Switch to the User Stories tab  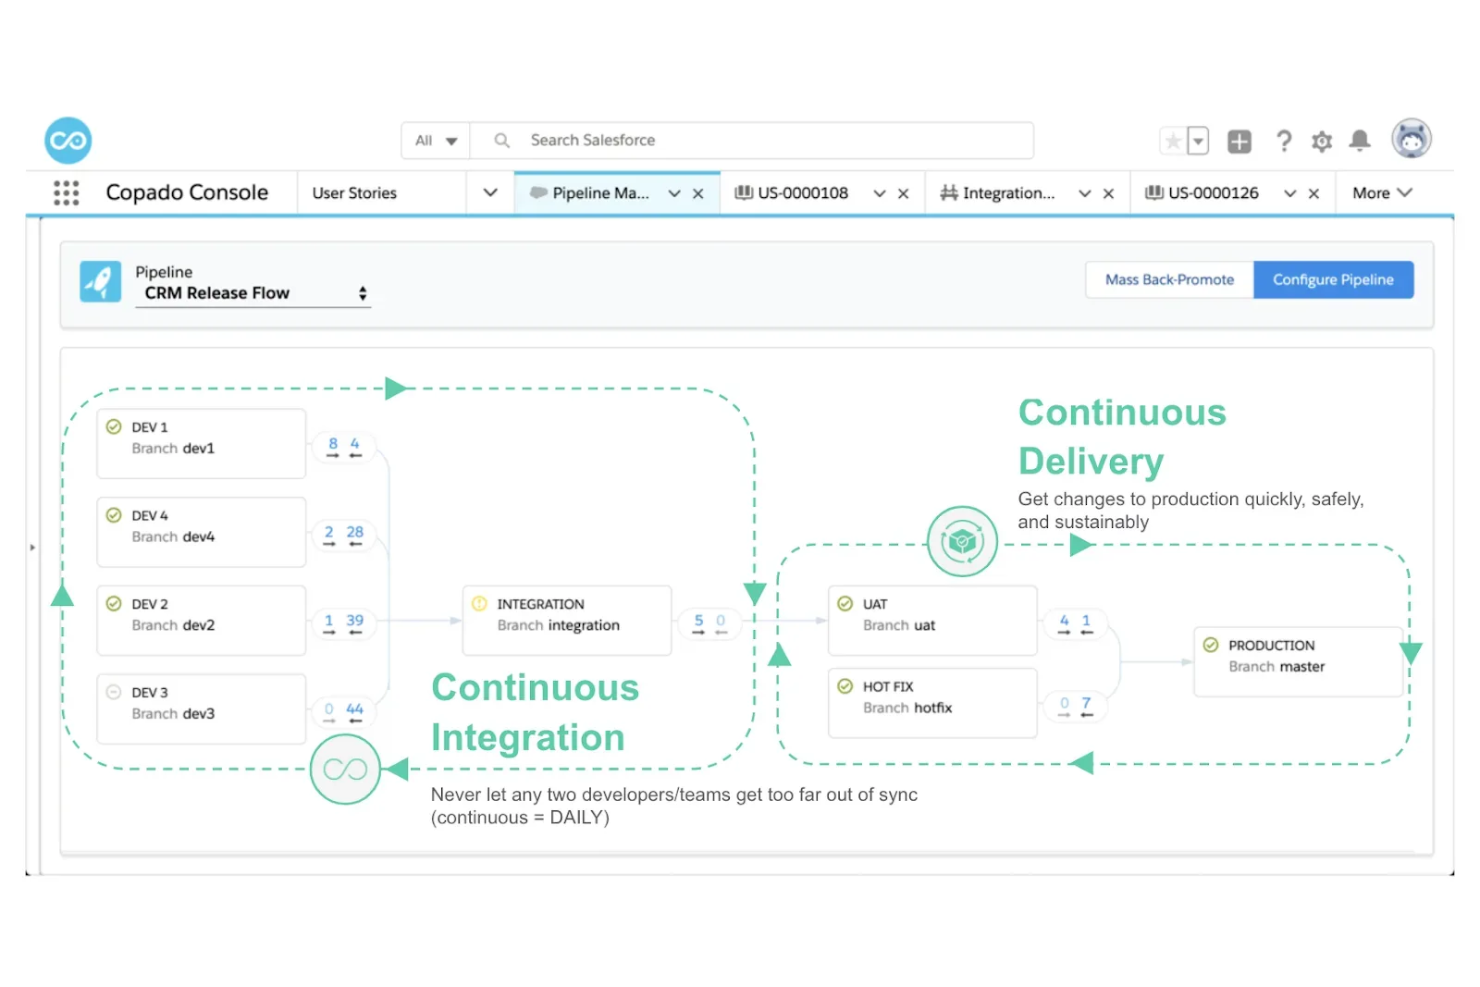pos(355,192)
